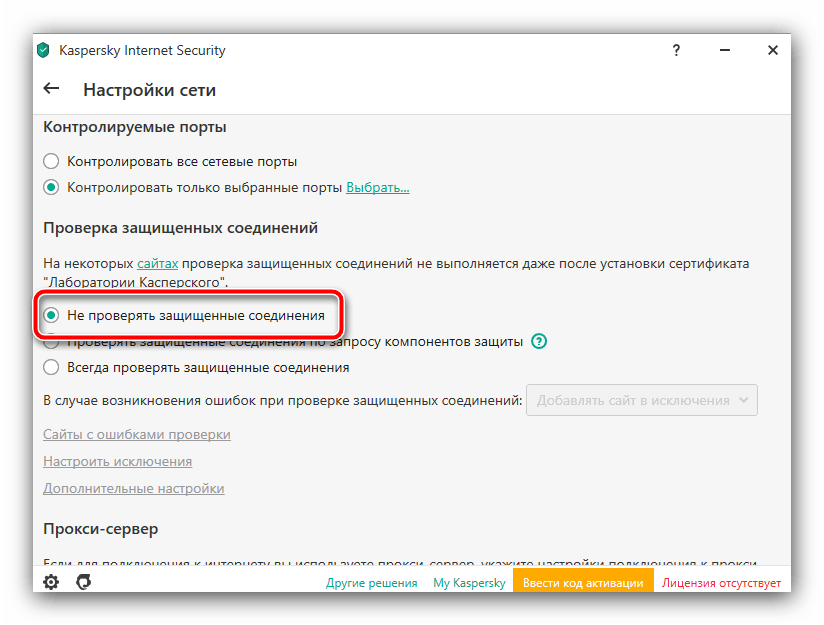Open support icon next to the gear
The width and height of the screenshot is (824, 625).
84,582
